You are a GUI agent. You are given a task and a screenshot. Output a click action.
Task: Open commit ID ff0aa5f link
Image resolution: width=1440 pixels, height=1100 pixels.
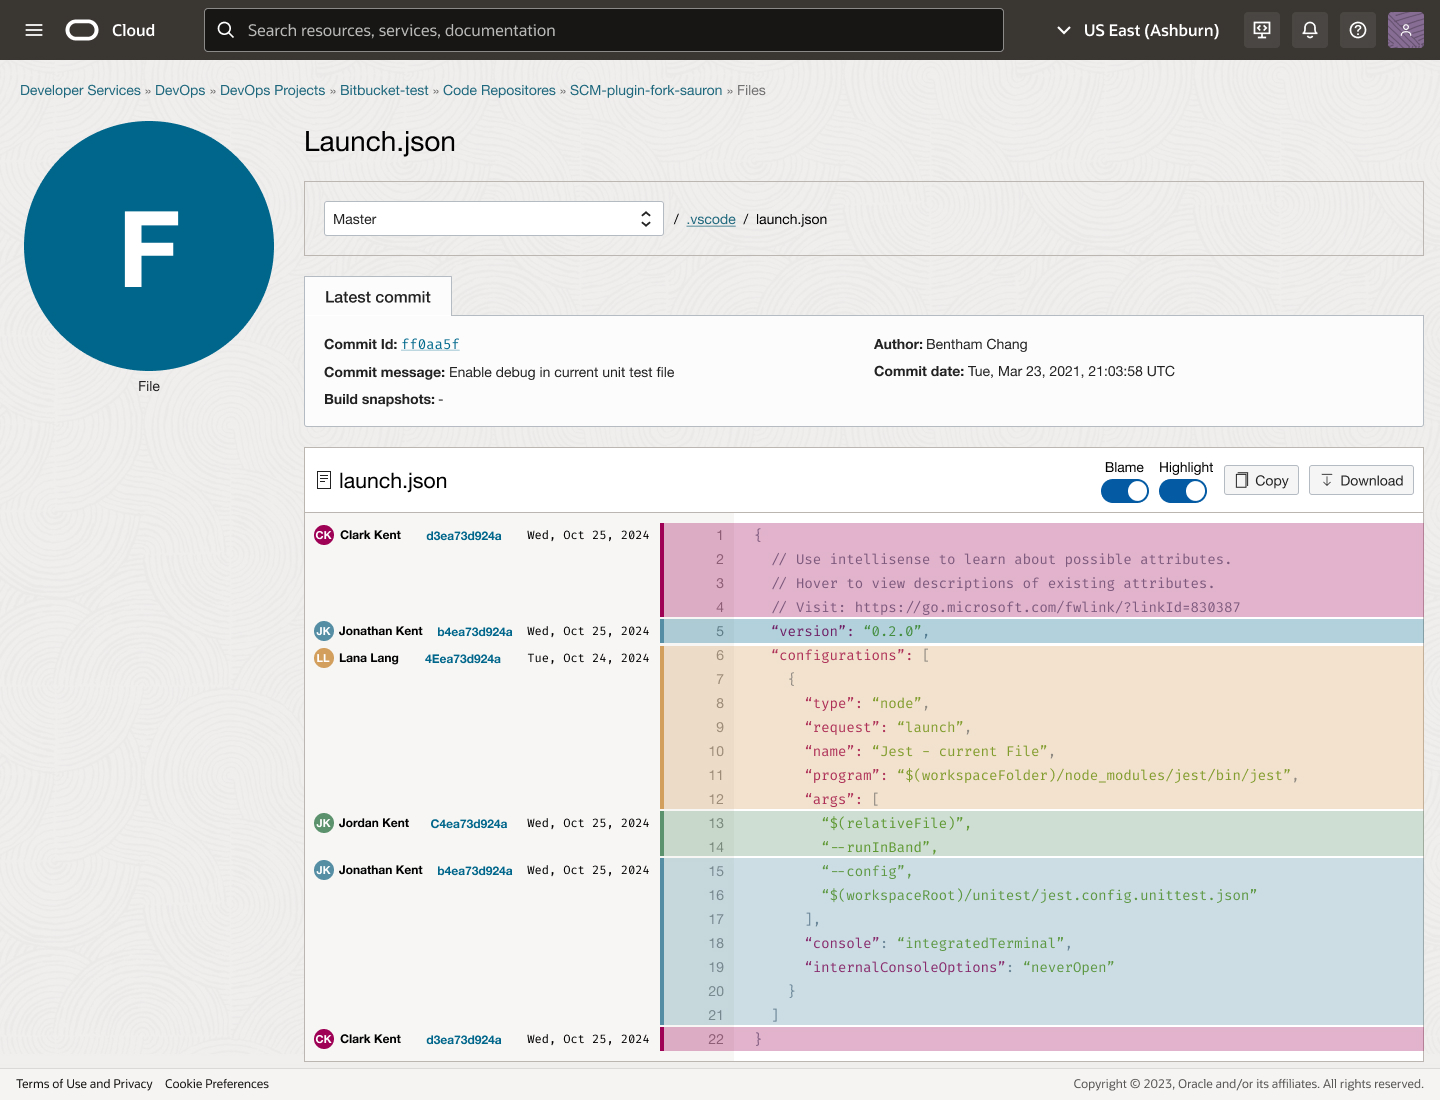coord(430,344)
